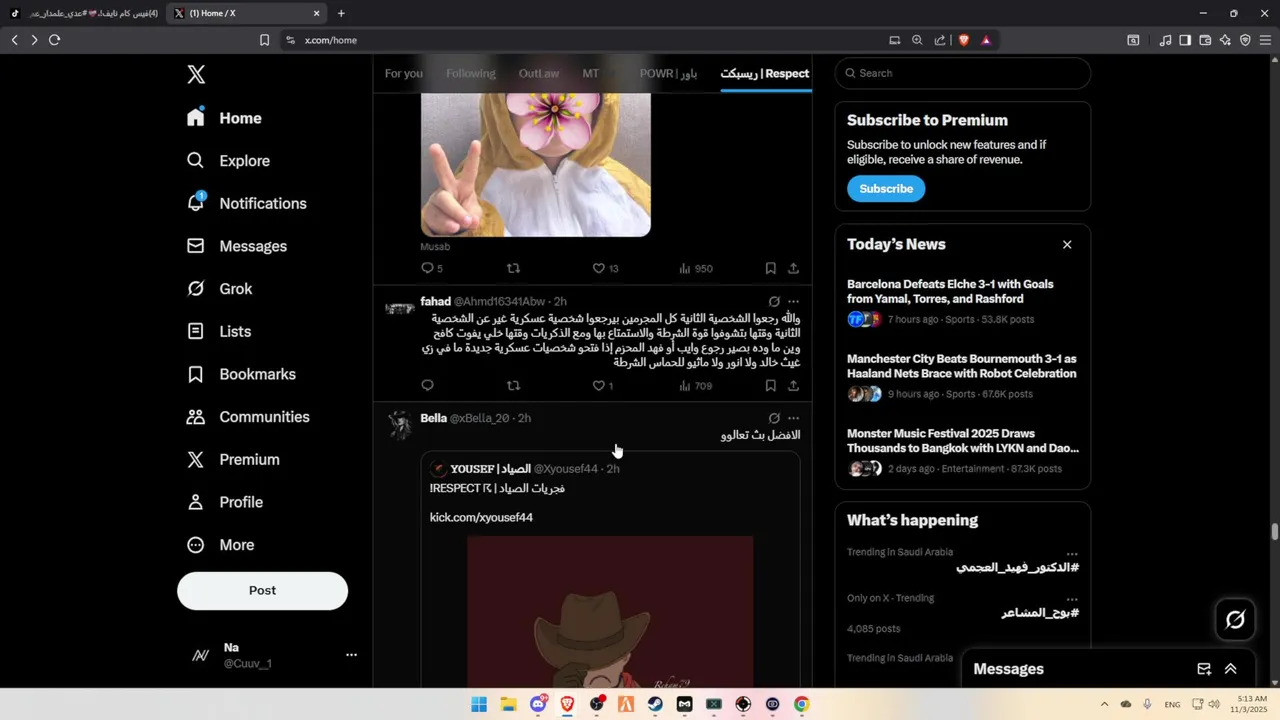The width and height of the screenshot is (1280, 720).
Task: Switch to the POWR | باور tab
Action: coord(668,74)
